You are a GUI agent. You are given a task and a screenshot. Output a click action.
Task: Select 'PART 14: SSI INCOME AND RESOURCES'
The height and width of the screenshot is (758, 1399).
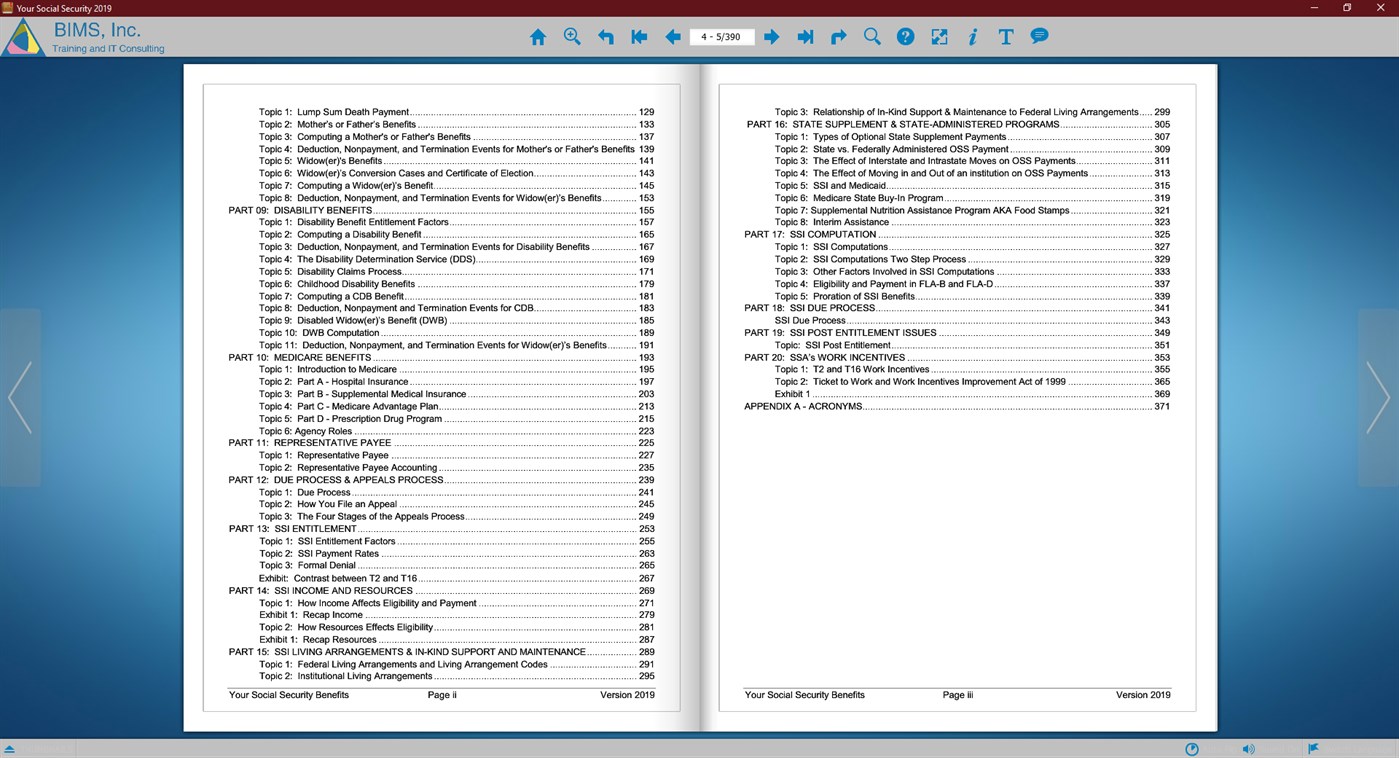point(441,591)
